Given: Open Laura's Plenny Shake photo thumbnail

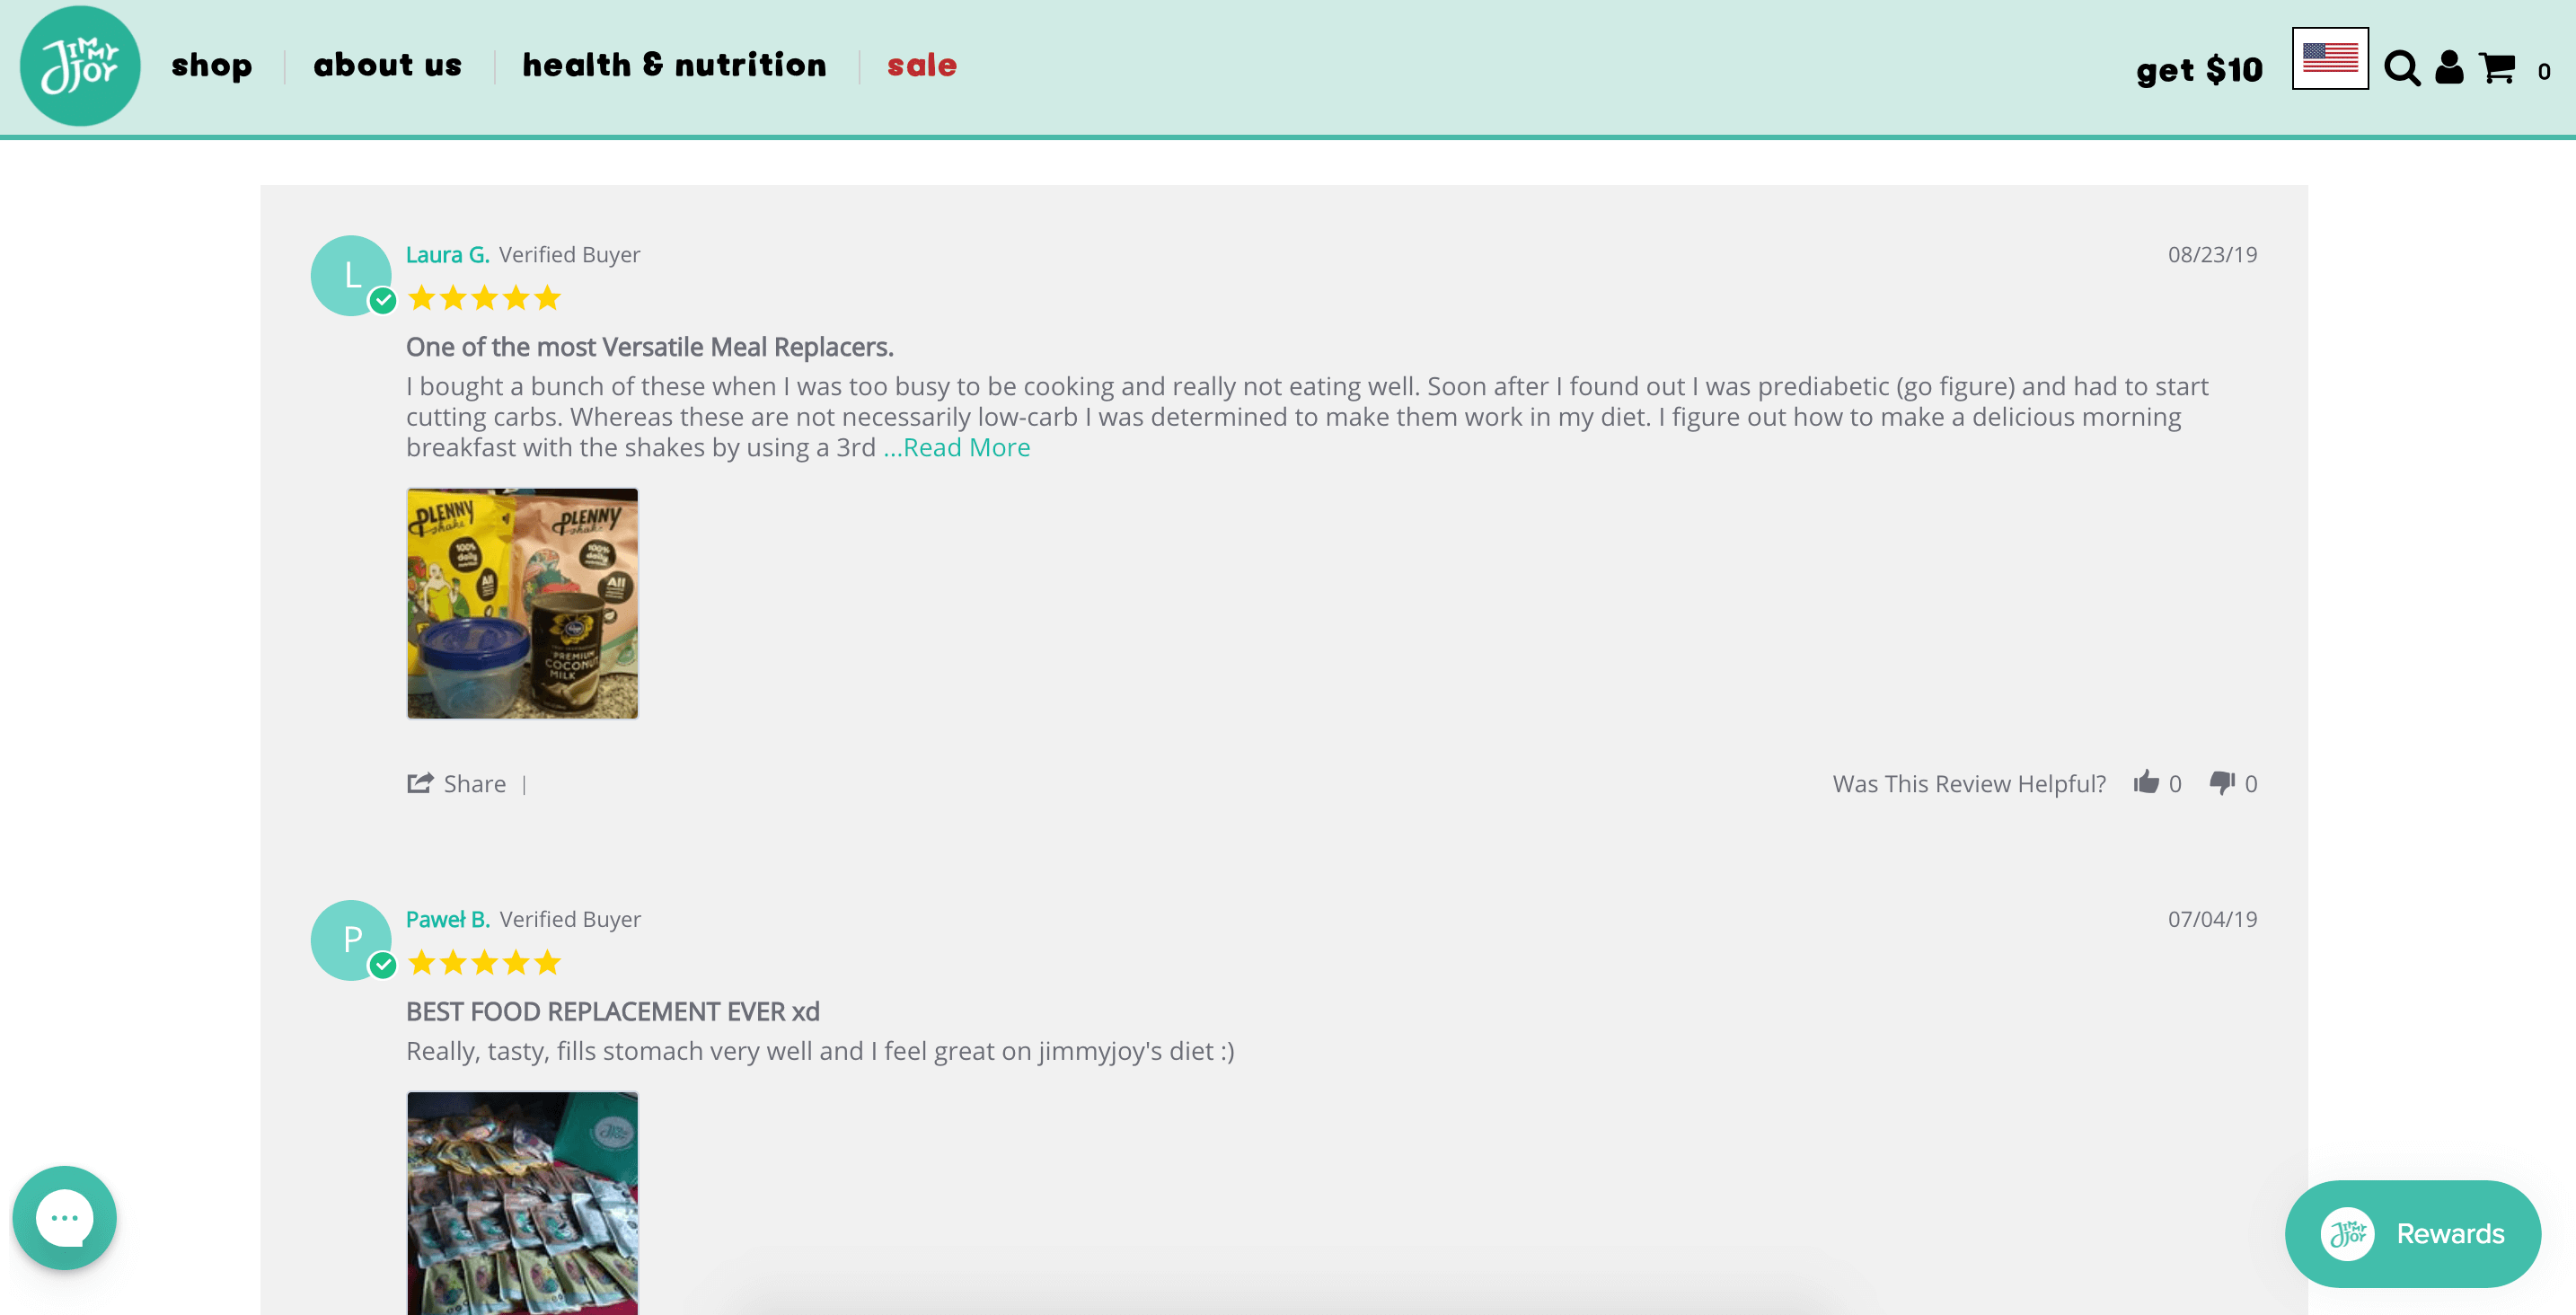Looking at the screenshot, I should tap(522, 603).
